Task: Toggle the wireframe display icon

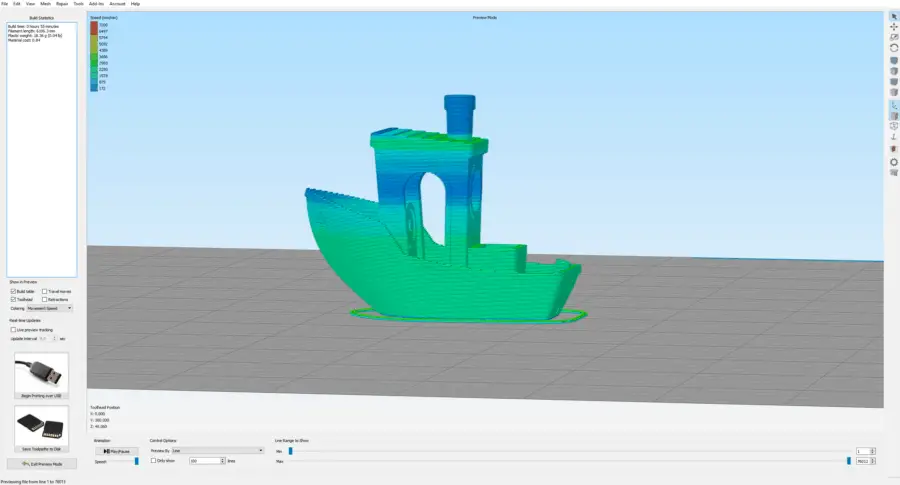Action: click(894, 126)
